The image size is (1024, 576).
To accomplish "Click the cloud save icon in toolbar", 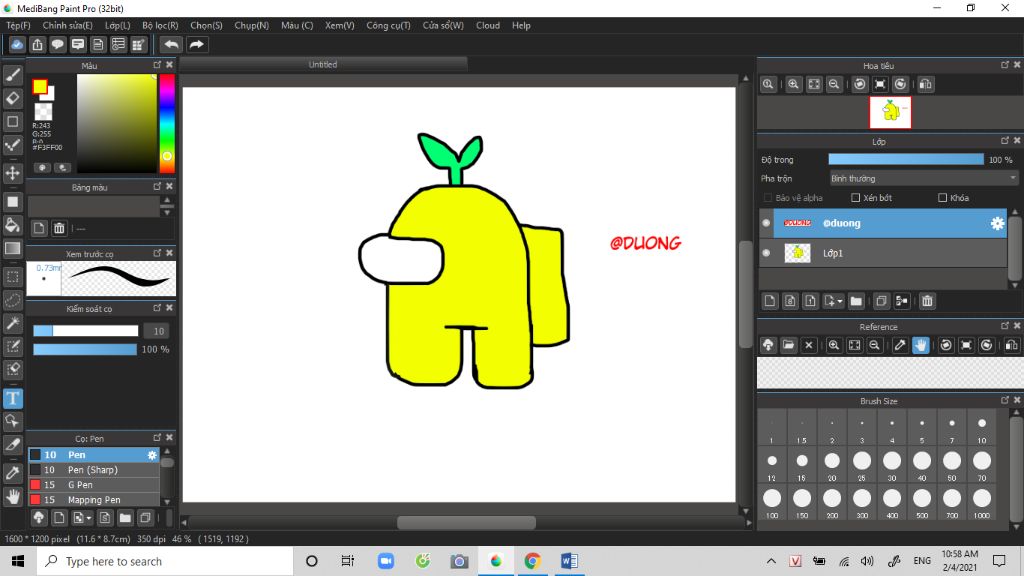I will pos(17,44).
